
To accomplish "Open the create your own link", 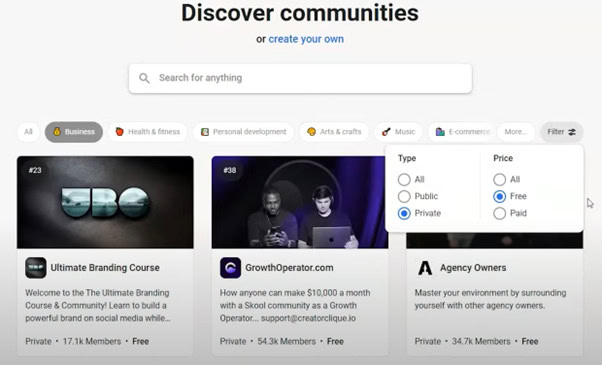I will (x=306, y=39).
